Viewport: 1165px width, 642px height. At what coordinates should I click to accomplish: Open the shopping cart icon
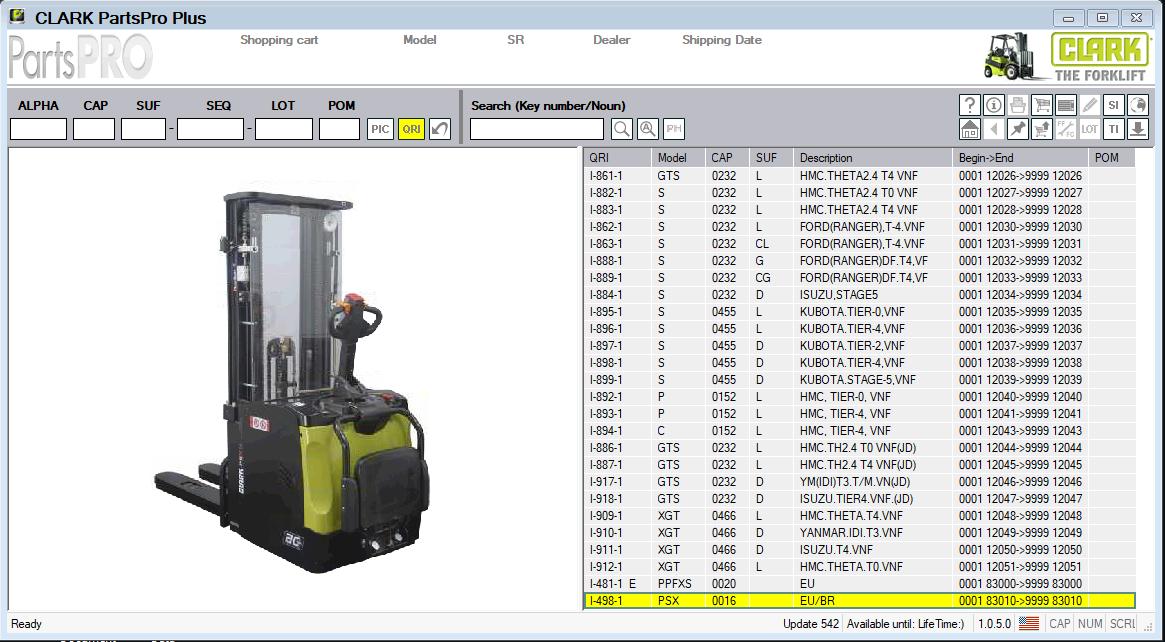[1041, 105]
